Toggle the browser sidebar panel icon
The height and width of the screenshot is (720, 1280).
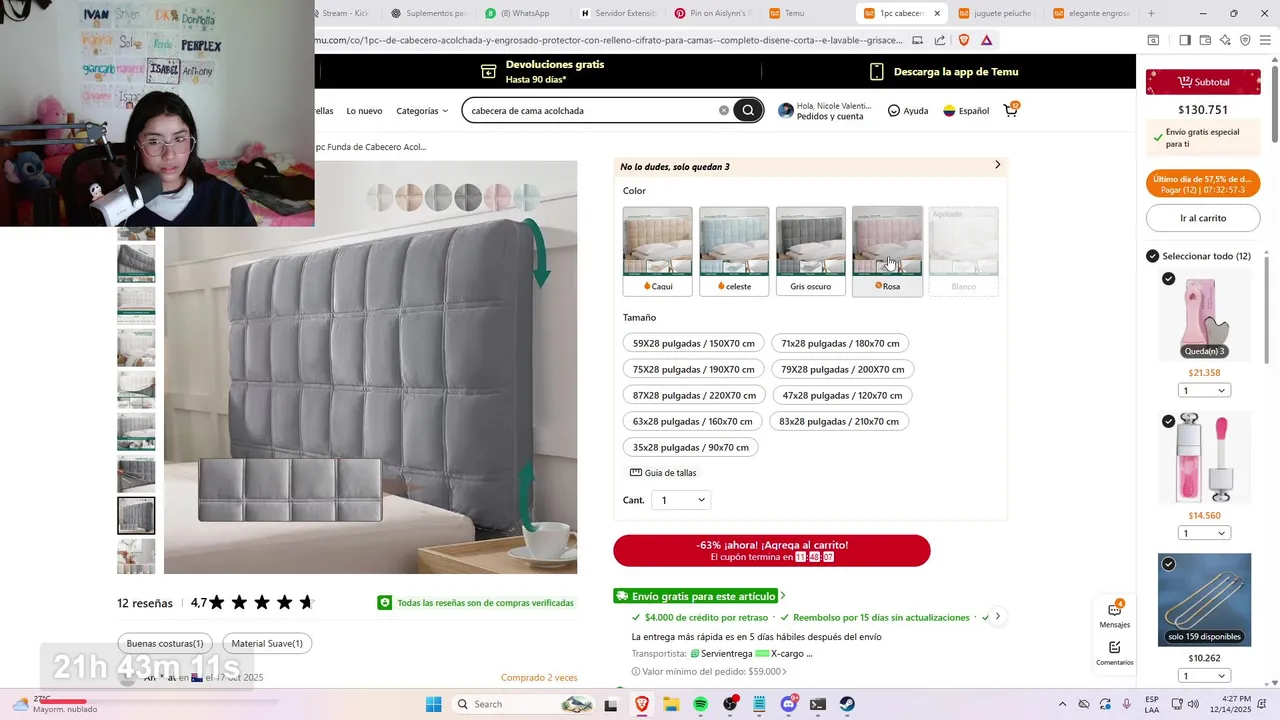(1185, 40)
